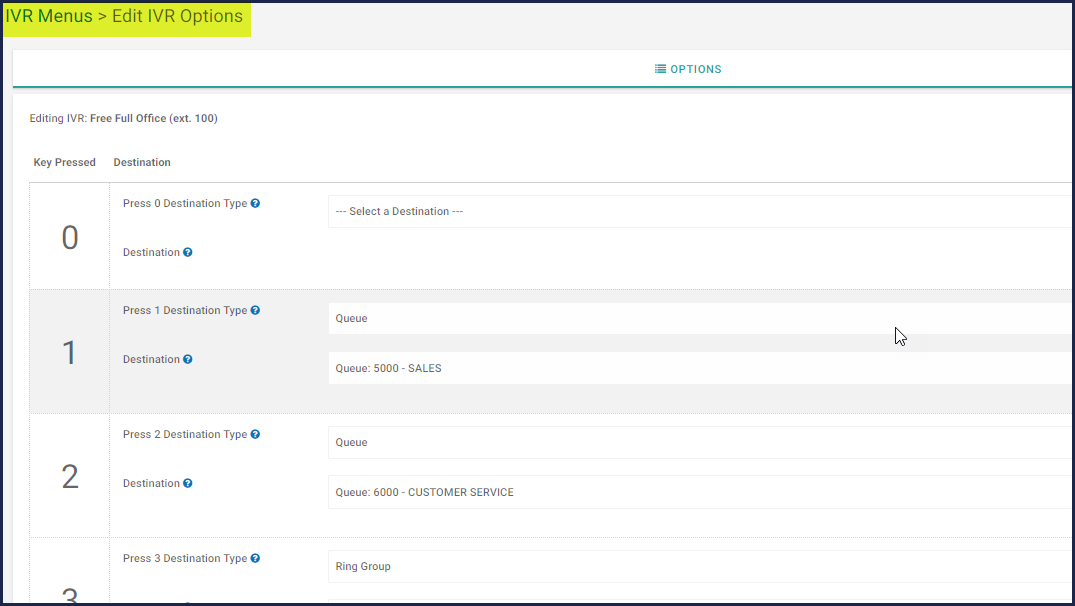This screenshot has width=1075, height=606.
Task: Open the 'Queue: 5000 - SALES' destination dropdown
Action: 700,368
